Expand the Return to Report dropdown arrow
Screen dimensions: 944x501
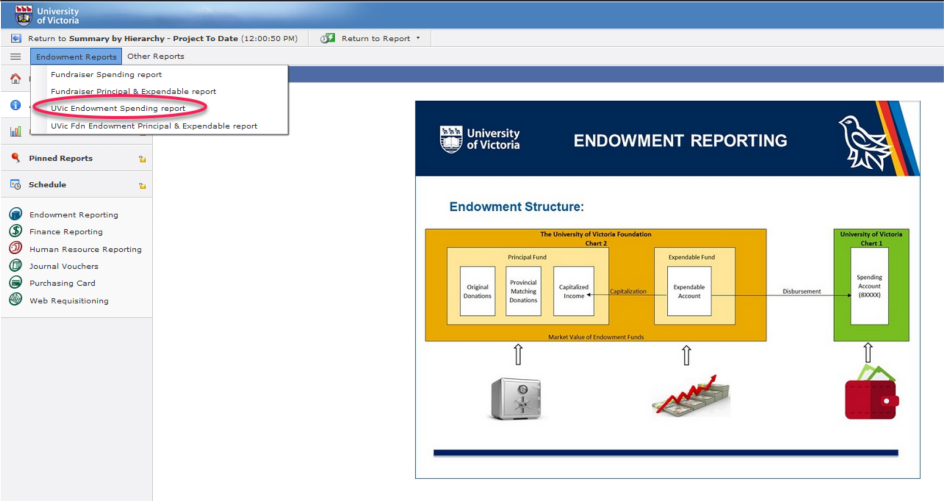[418, 39]
